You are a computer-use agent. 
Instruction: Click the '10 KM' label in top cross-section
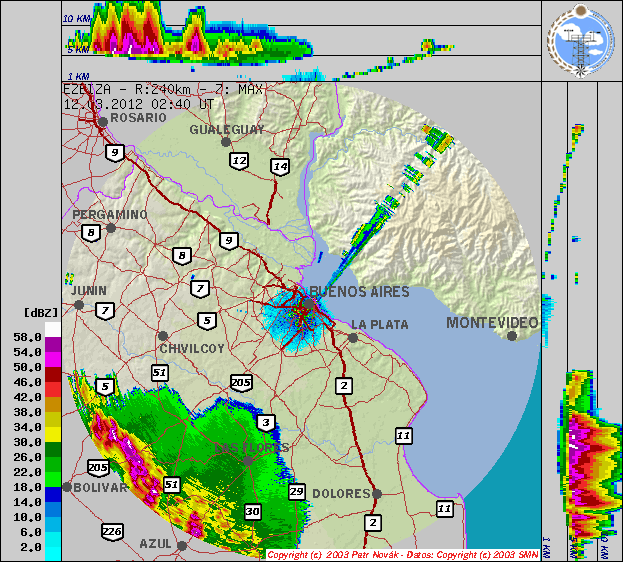(77, 19)
